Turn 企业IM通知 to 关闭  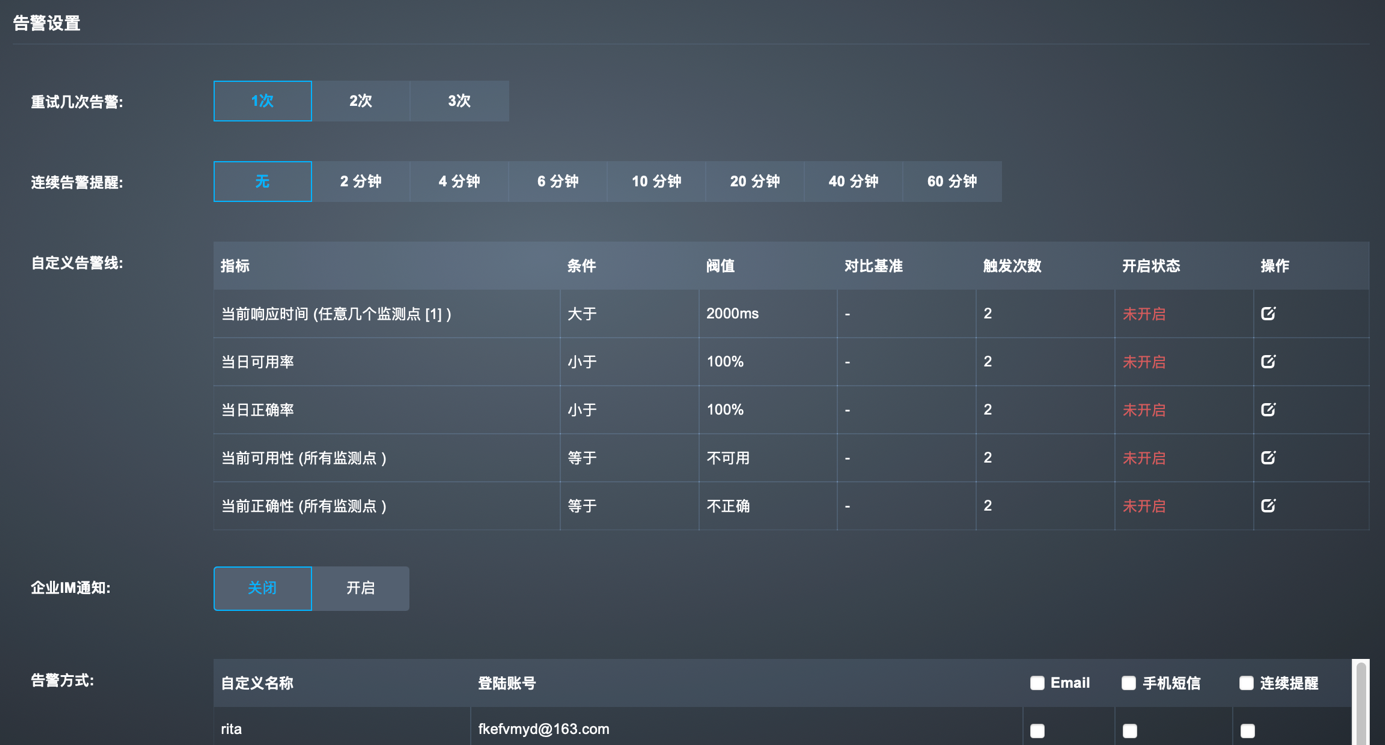[x=262, y=588]
